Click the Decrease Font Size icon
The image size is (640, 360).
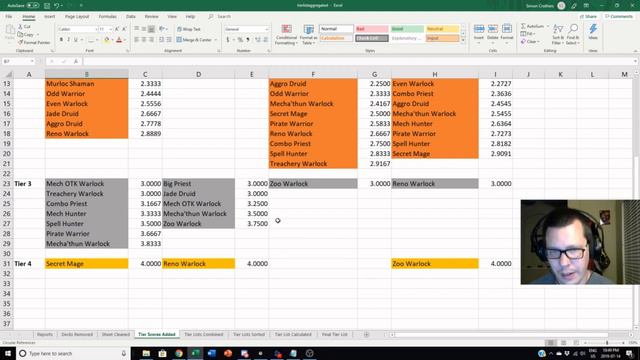point(124,29)
